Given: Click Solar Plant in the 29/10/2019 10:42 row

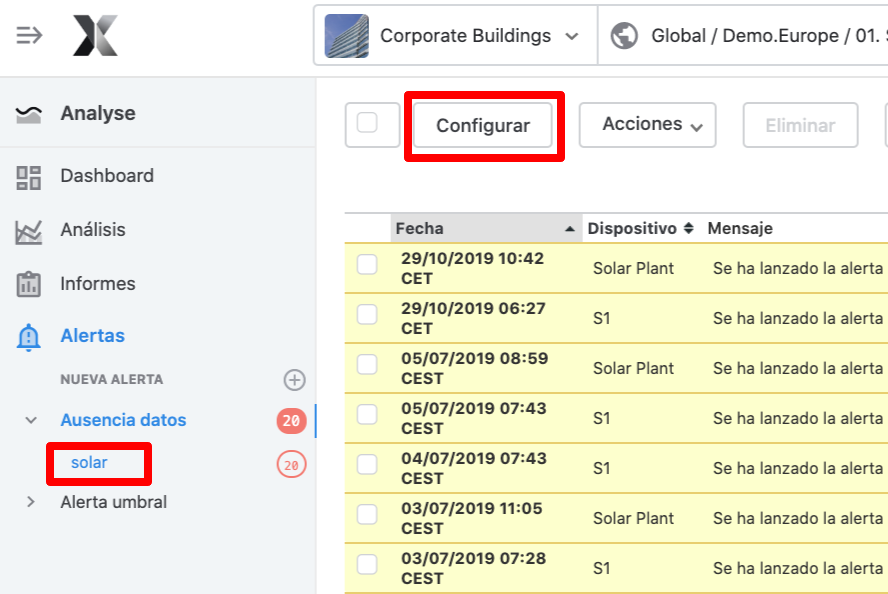Looking at the screenshot, I should coord(633,268).
